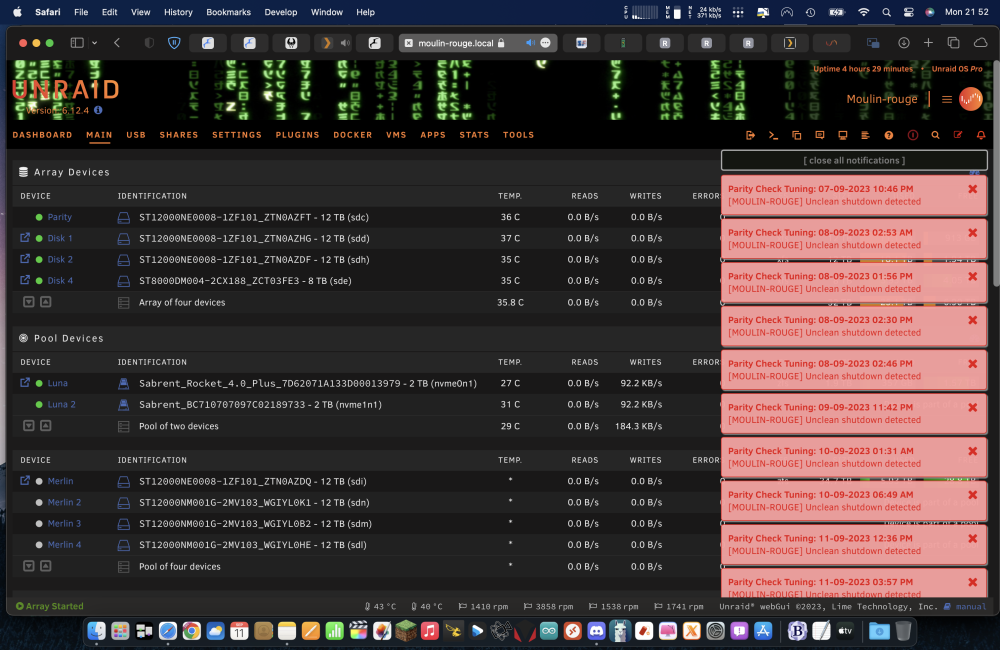Browse Disk 2 via its link icon
Image resolution: width=1000 pixels, height=650 pixels.
pos(25,259)
